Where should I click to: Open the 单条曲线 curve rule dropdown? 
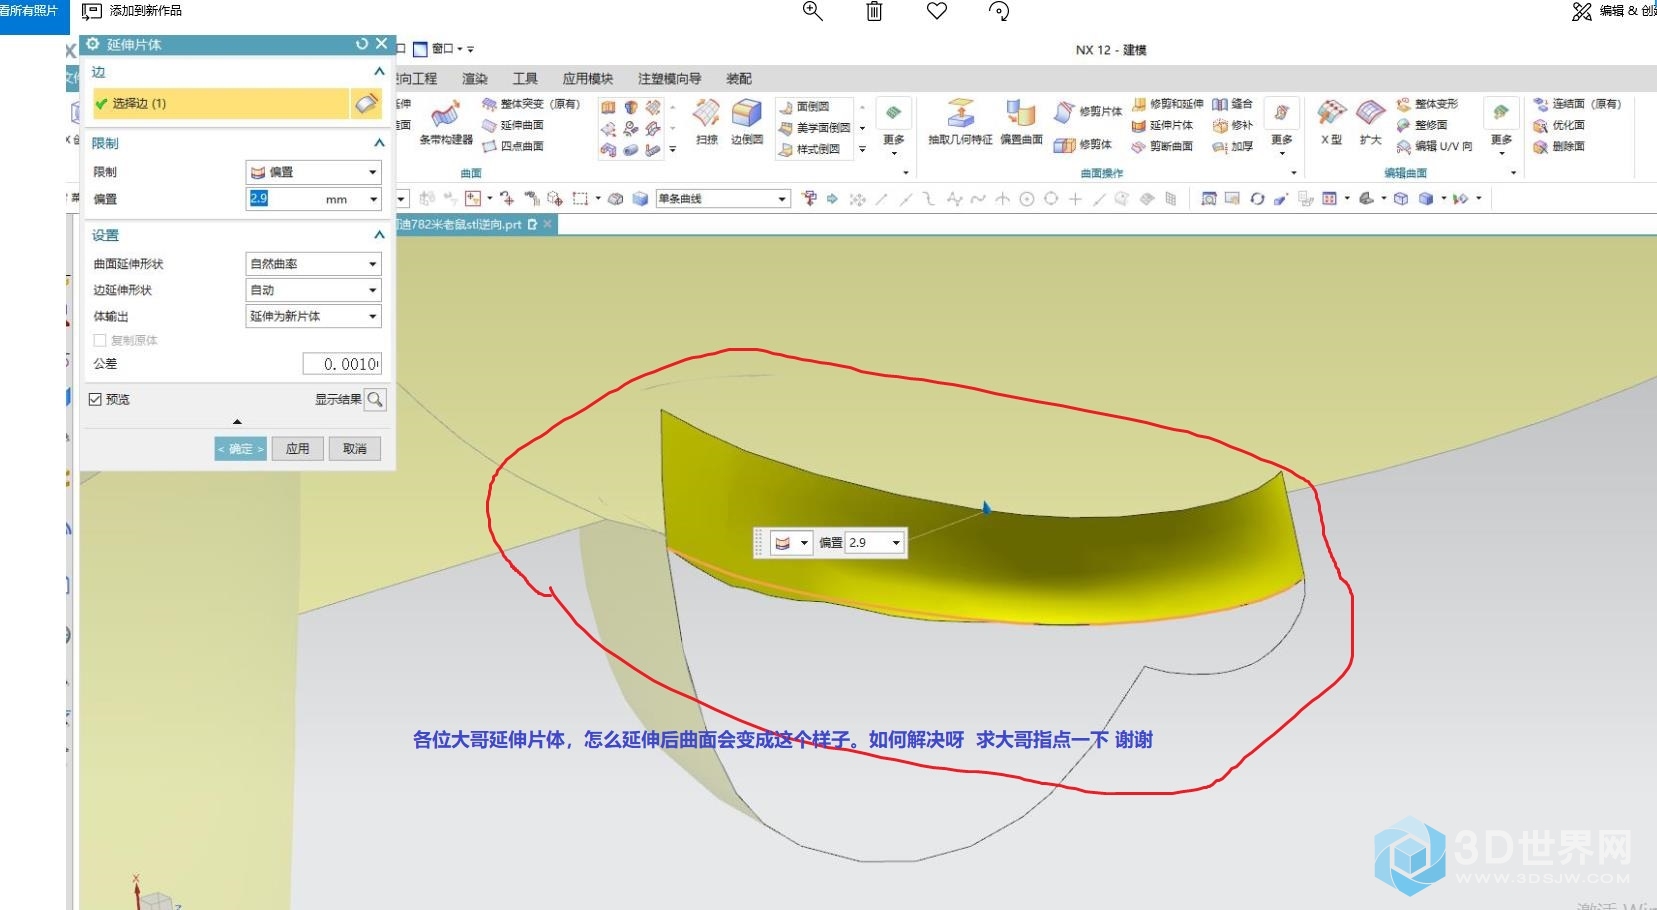pyautogui.click(x=723, y=199)
